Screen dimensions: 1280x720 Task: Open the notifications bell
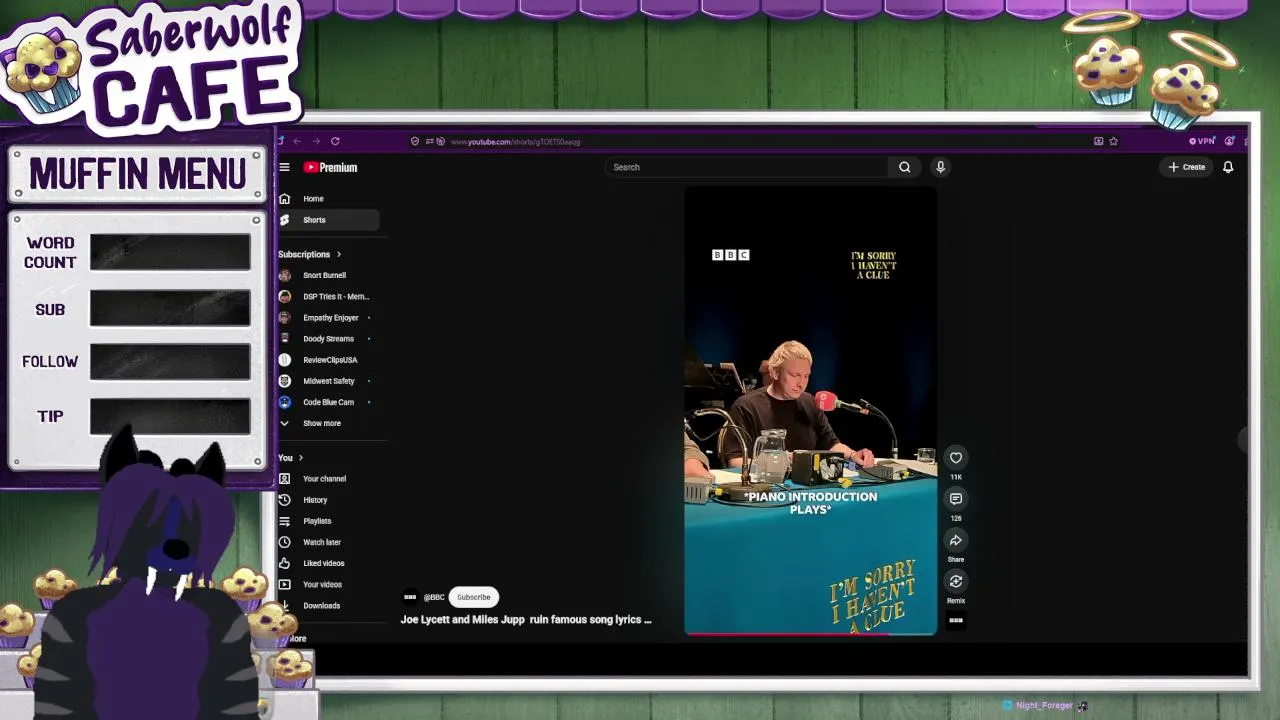coord(1228,167)
